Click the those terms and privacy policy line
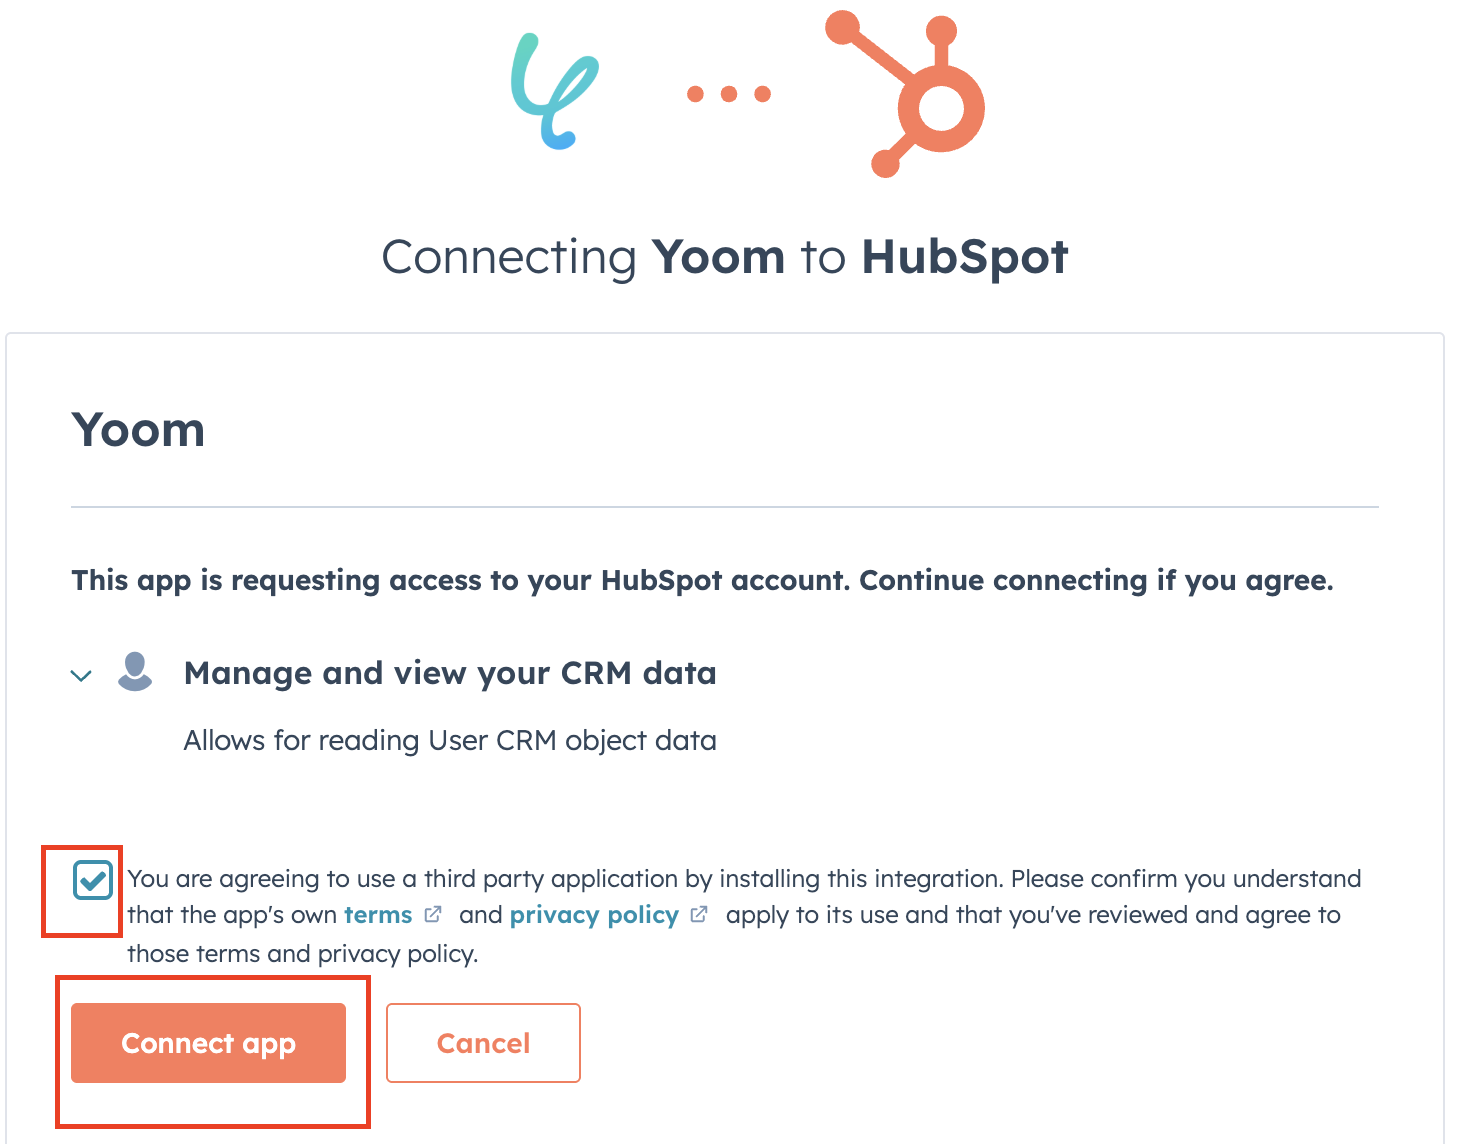Image resolution: width=1482 pixels, height=1144 pixels. (x=303, y=954)
